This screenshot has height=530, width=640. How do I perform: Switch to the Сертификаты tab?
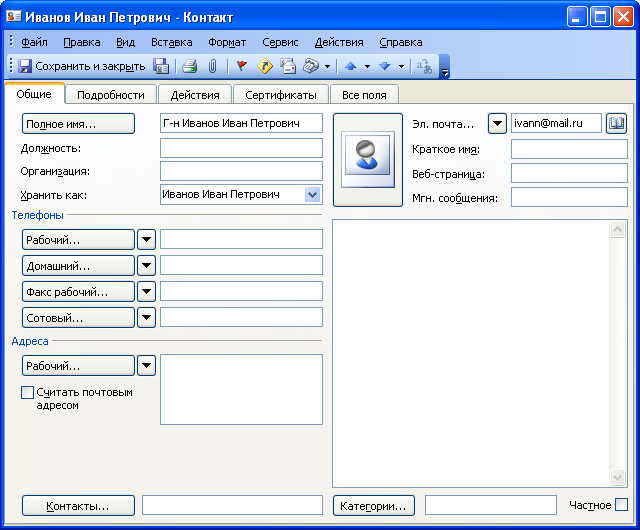click(x=281, y=95)
